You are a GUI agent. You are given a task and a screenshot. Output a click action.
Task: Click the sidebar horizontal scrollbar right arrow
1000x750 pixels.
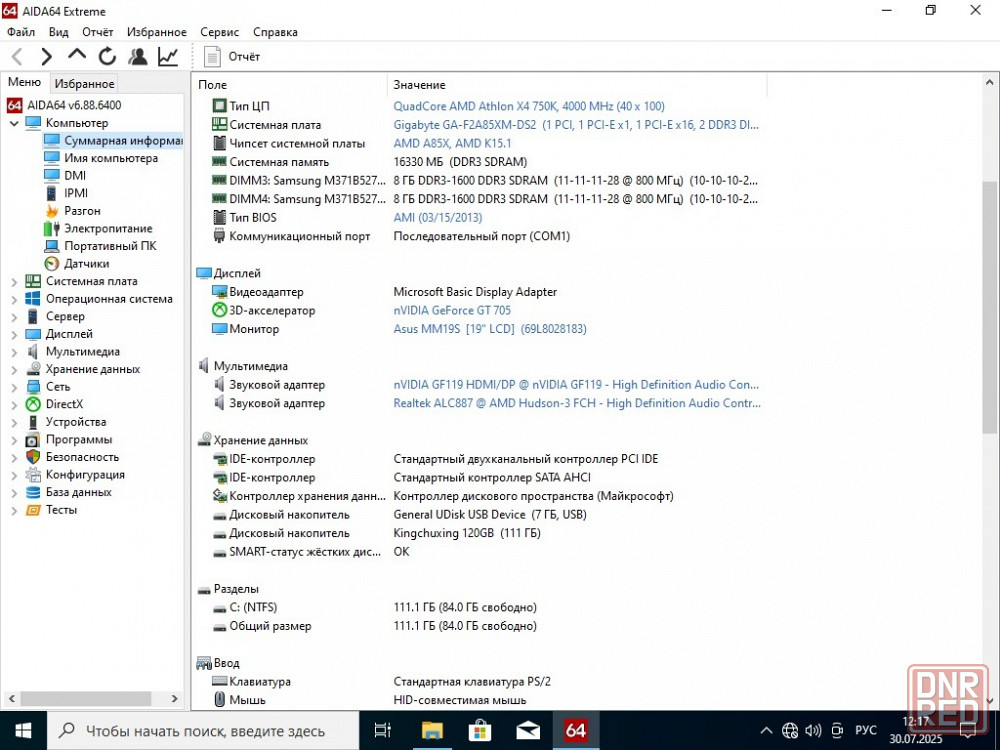click(175, 698)
